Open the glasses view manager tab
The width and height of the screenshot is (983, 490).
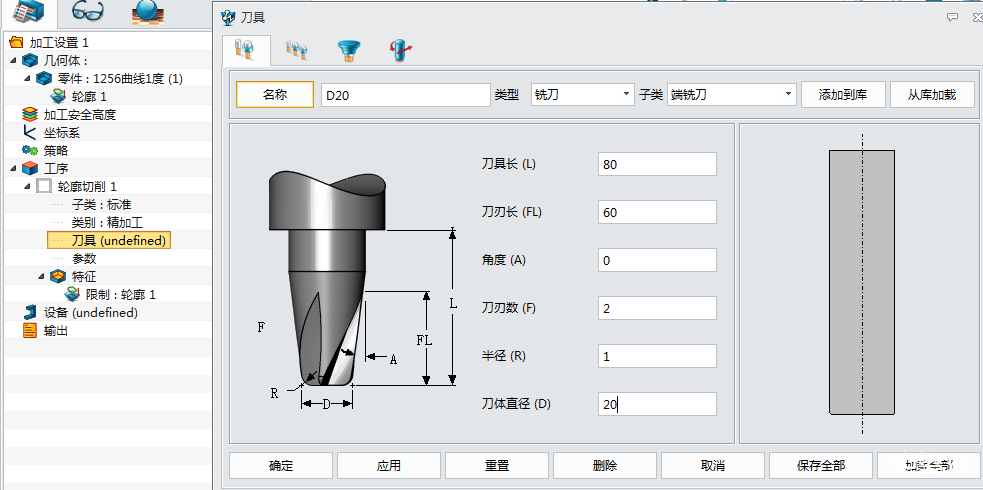88,14
